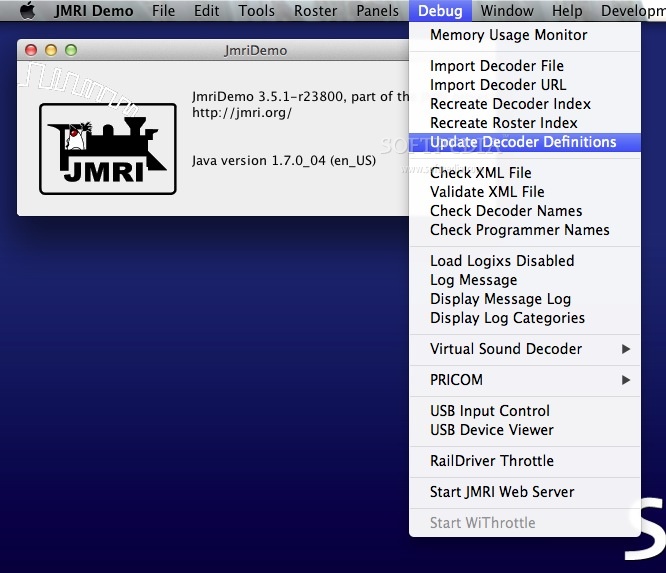Open USB Device Viewer
This screenshot has width=666, height=573.
525,430
